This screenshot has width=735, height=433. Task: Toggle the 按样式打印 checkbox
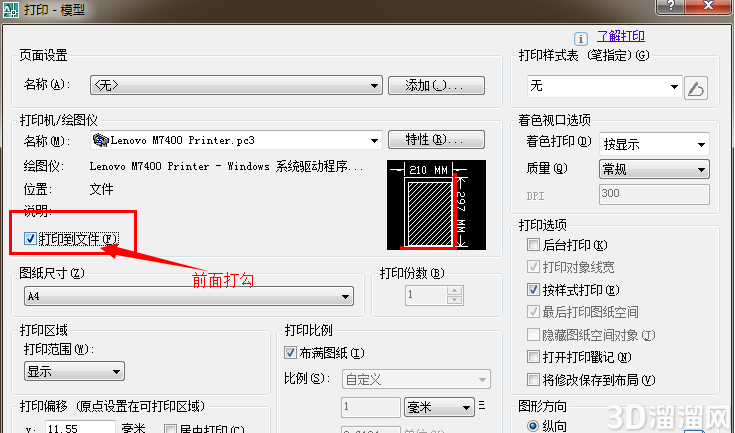pyautogui.click(x=533, y=290)
